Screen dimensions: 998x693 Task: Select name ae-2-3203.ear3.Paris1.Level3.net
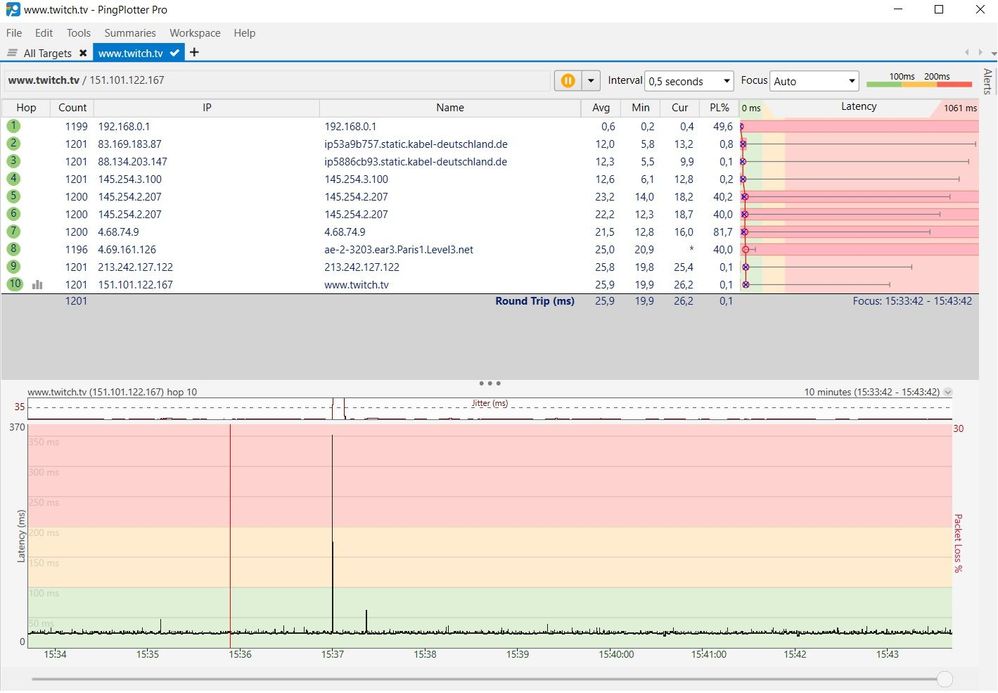click(x=398, y=249)
